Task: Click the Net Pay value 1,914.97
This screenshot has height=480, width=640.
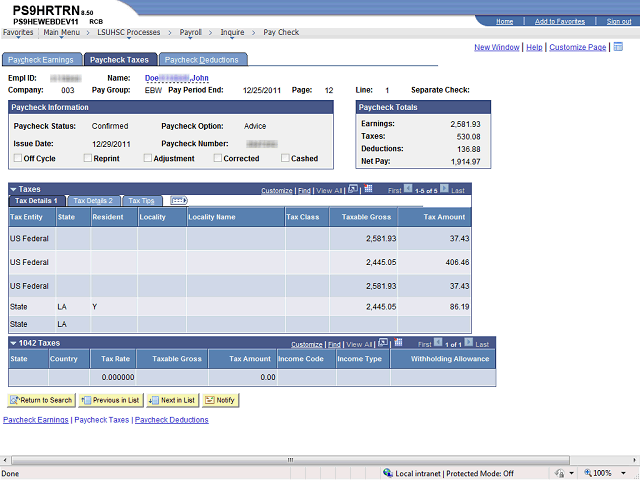Action: click(466, 162)
